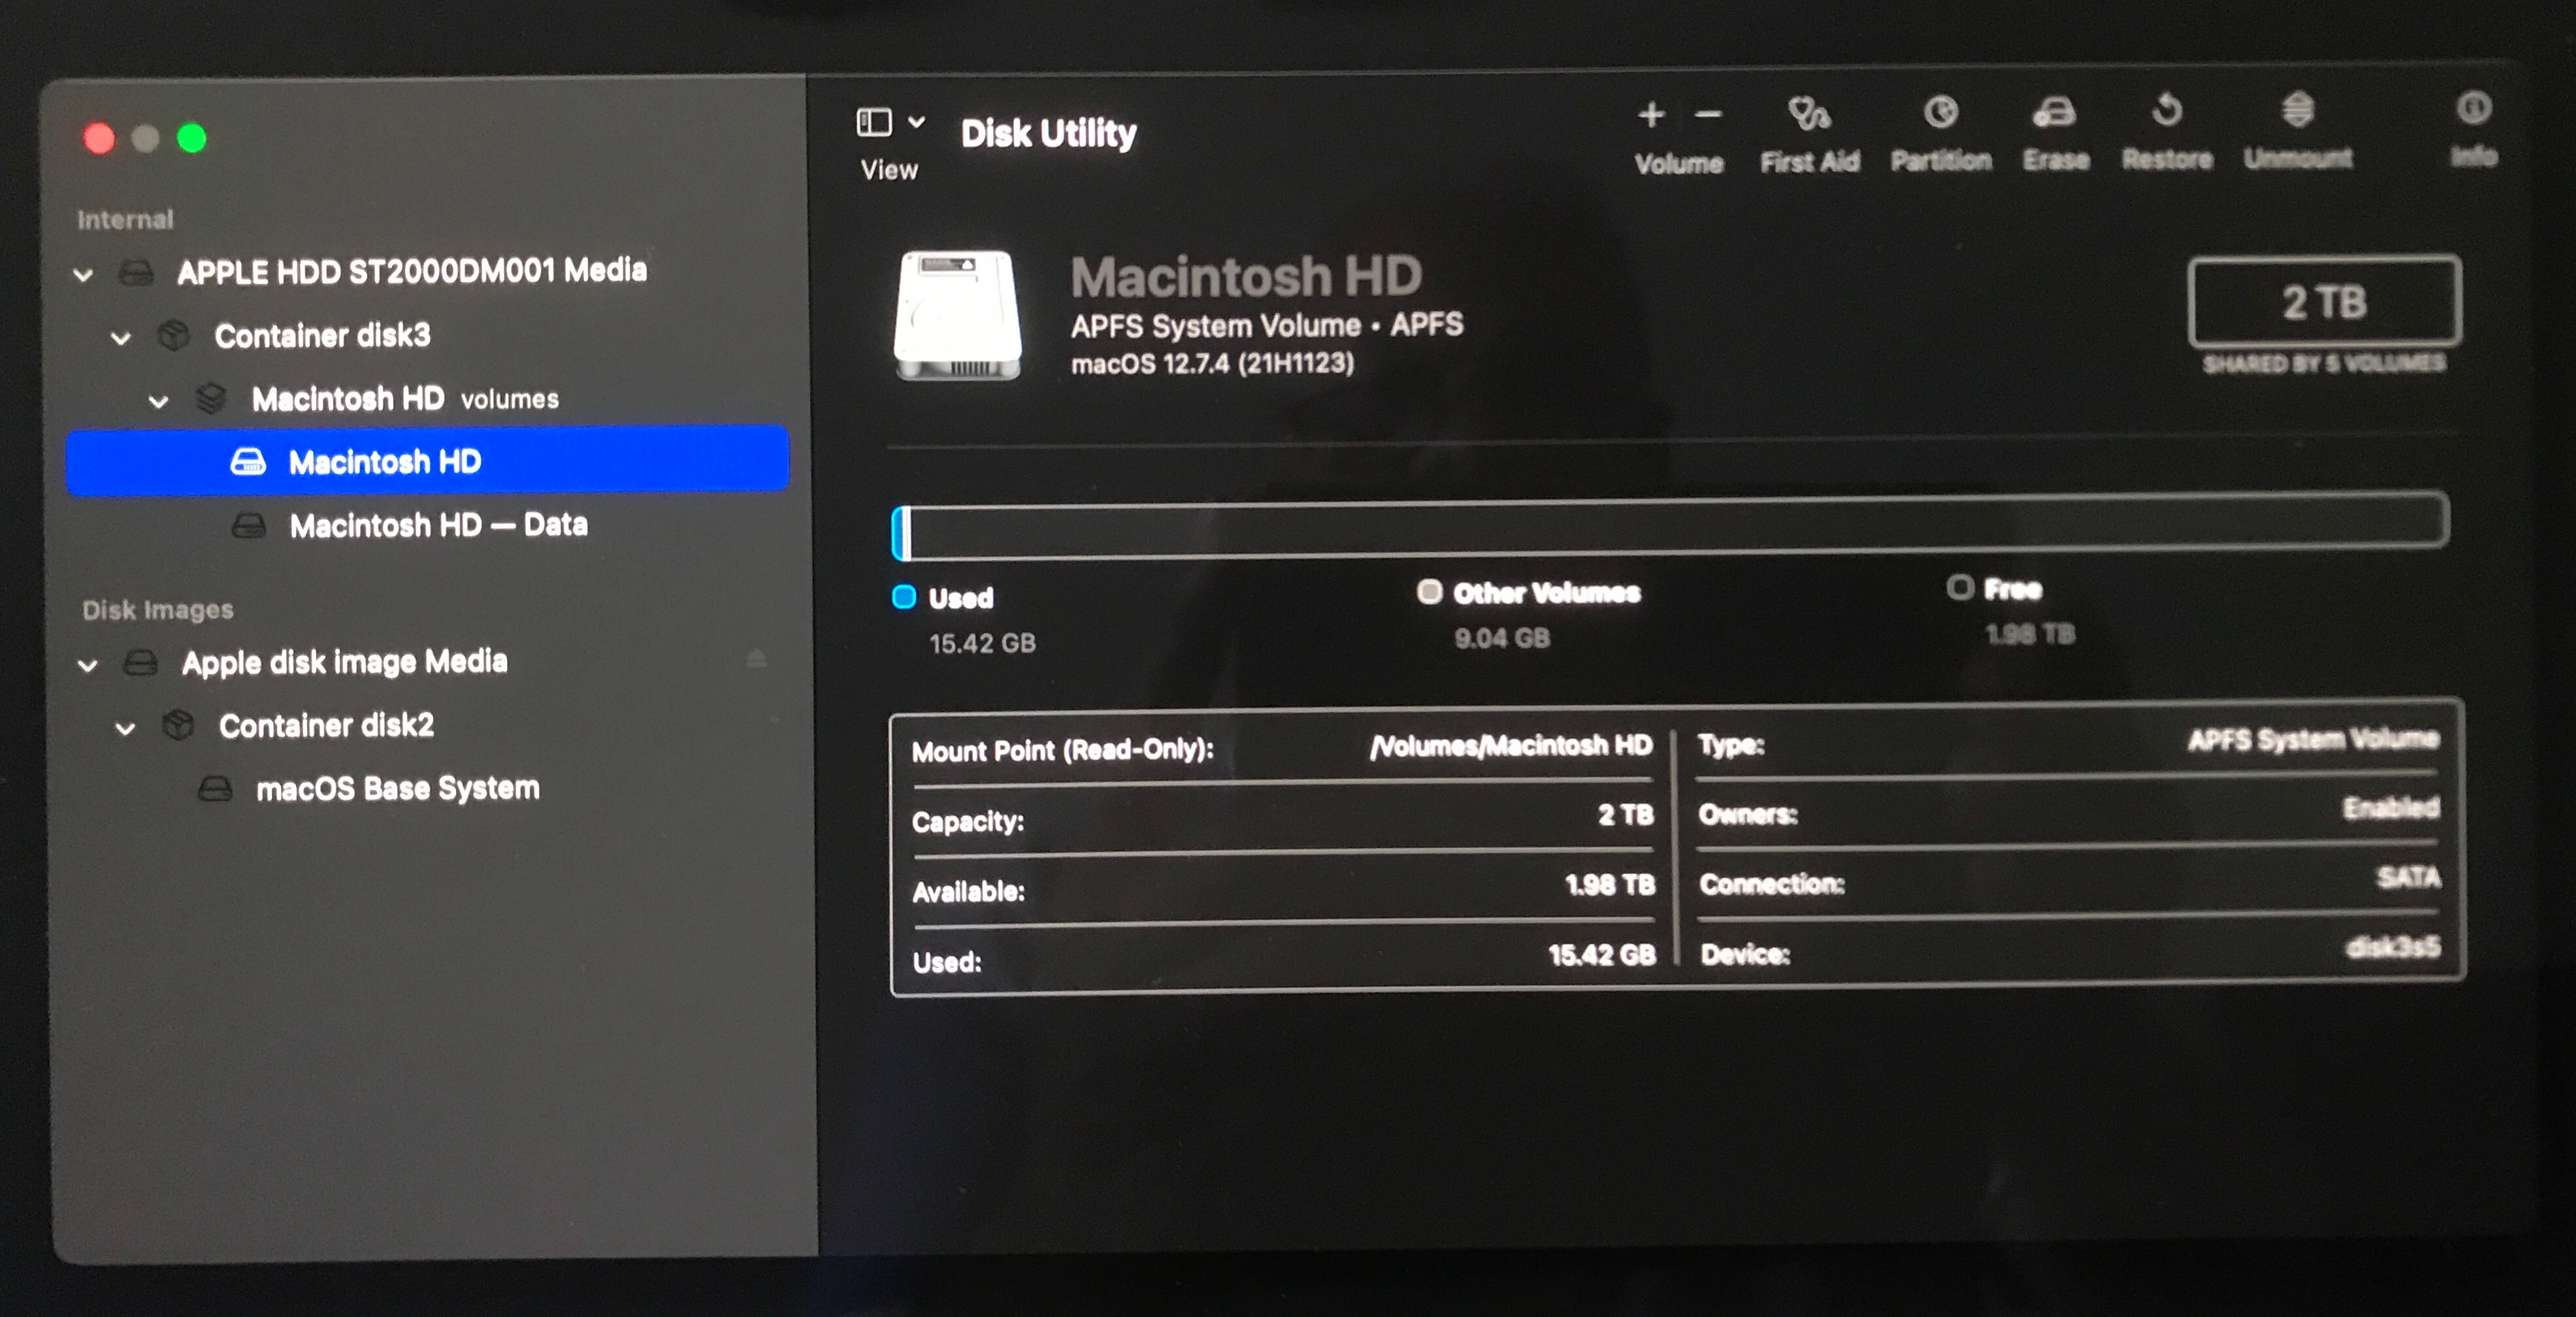Remove volume with minus icon
2576x1317 pixels.
point(1708,116)
